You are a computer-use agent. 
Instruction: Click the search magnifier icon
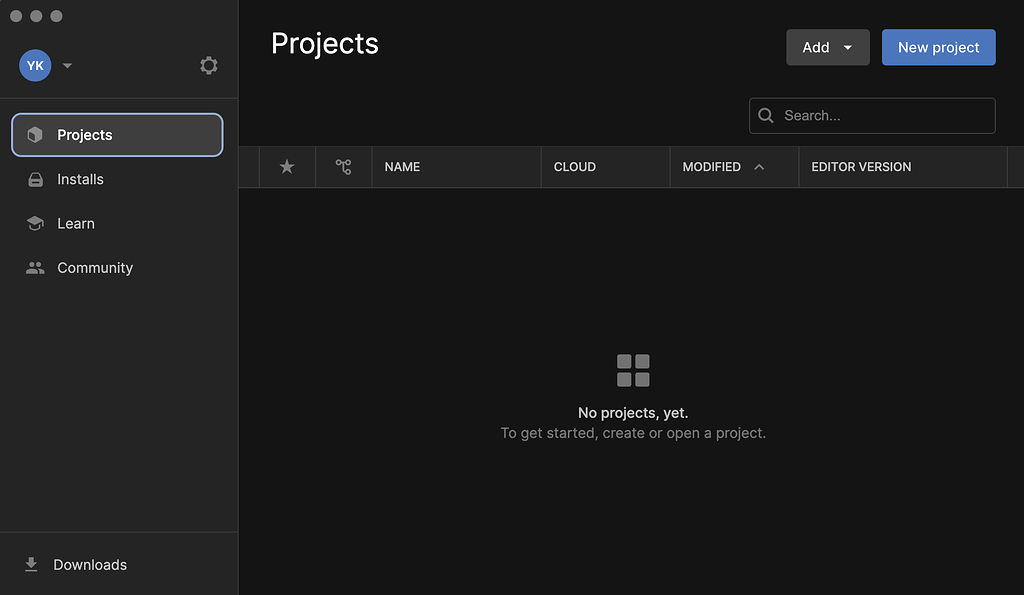point(766,116)
